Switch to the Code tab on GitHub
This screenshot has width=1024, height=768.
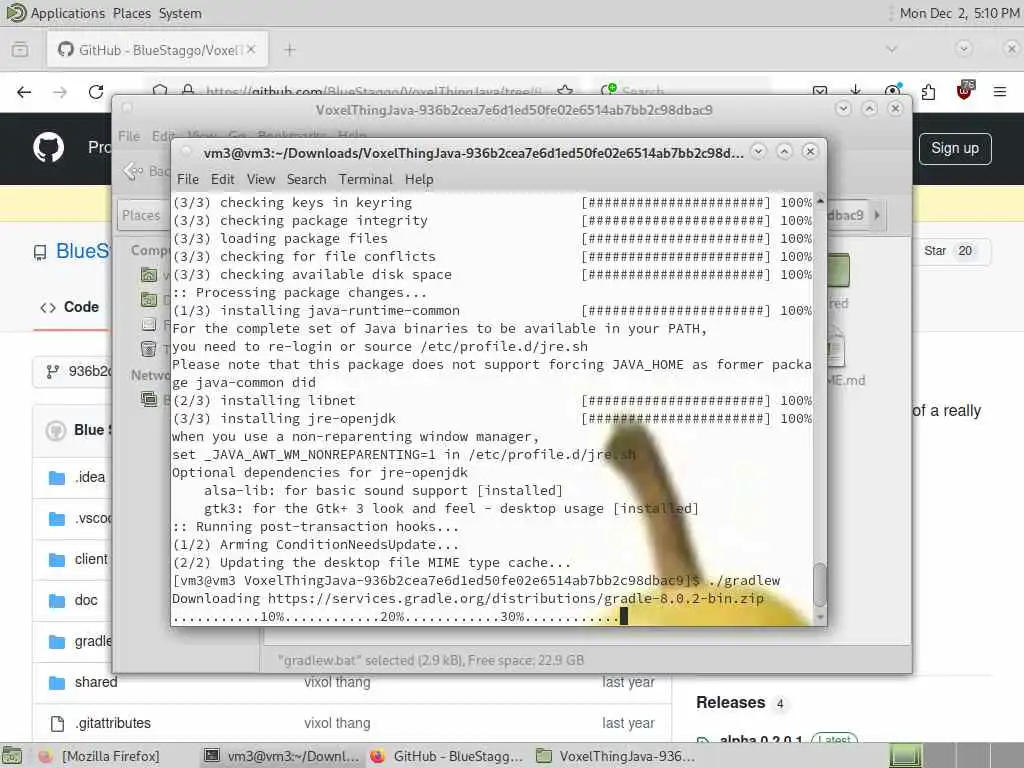(70, 307)
